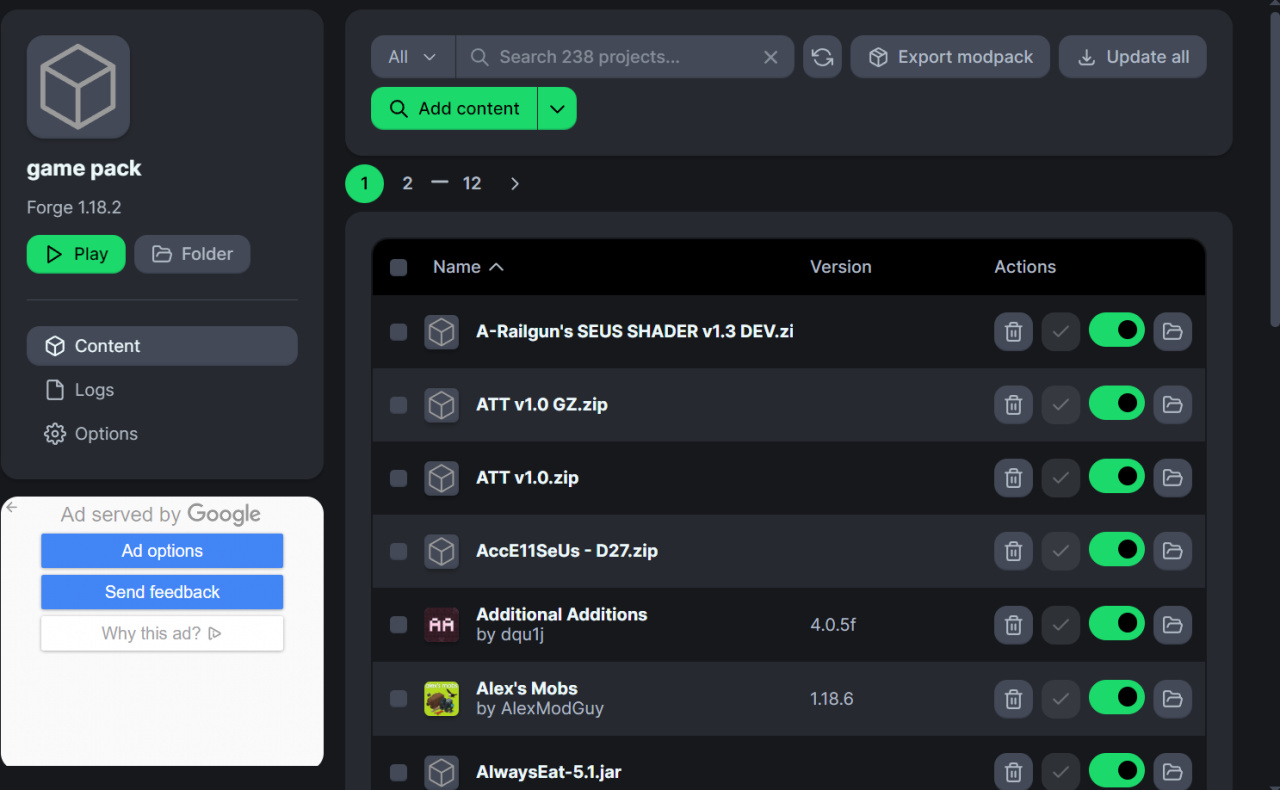Viewport: 1280px width, 790px height.
Task: Clear the search field with X
Action: (x=770, y=57)
